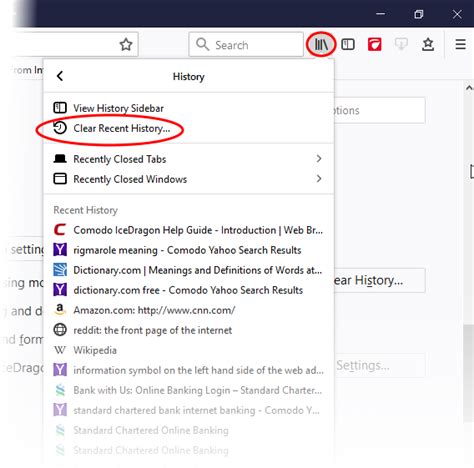Click the Amazon favicon in history list
The height and width of the screenshot is (468, 474).
(x=60, y=310)
